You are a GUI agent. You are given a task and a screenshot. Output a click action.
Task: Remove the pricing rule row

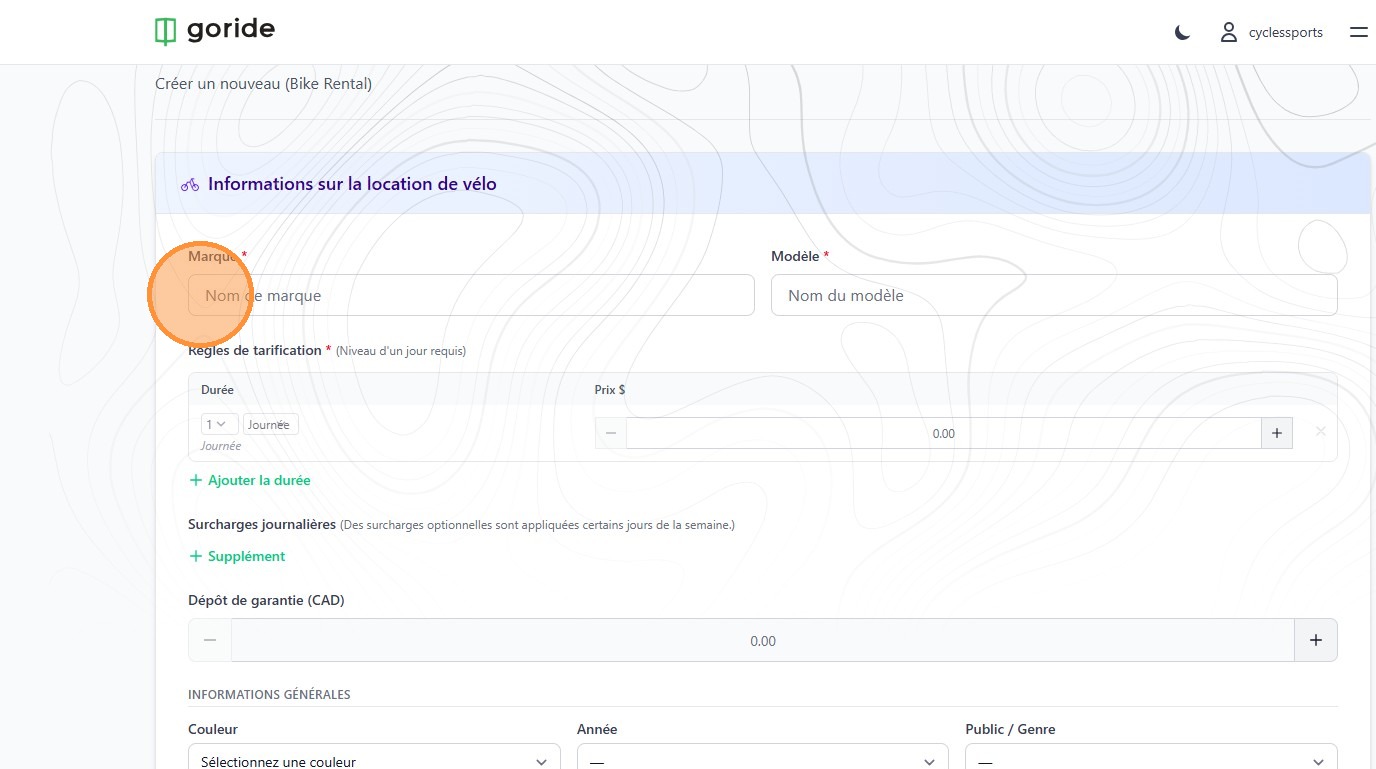1320,432
